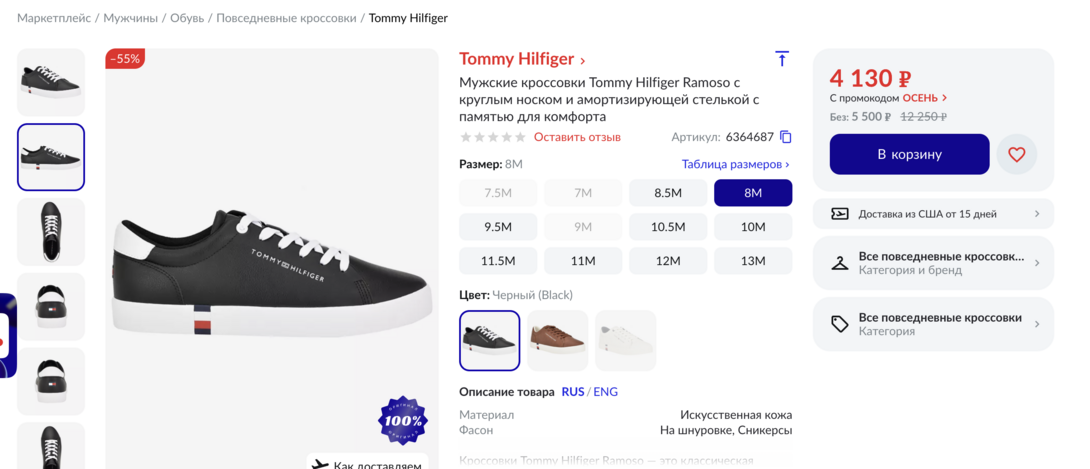The width and height of the screenshot is (1090, 469).
Task: Click the share upload icon
Action: (x=782, y=59)
